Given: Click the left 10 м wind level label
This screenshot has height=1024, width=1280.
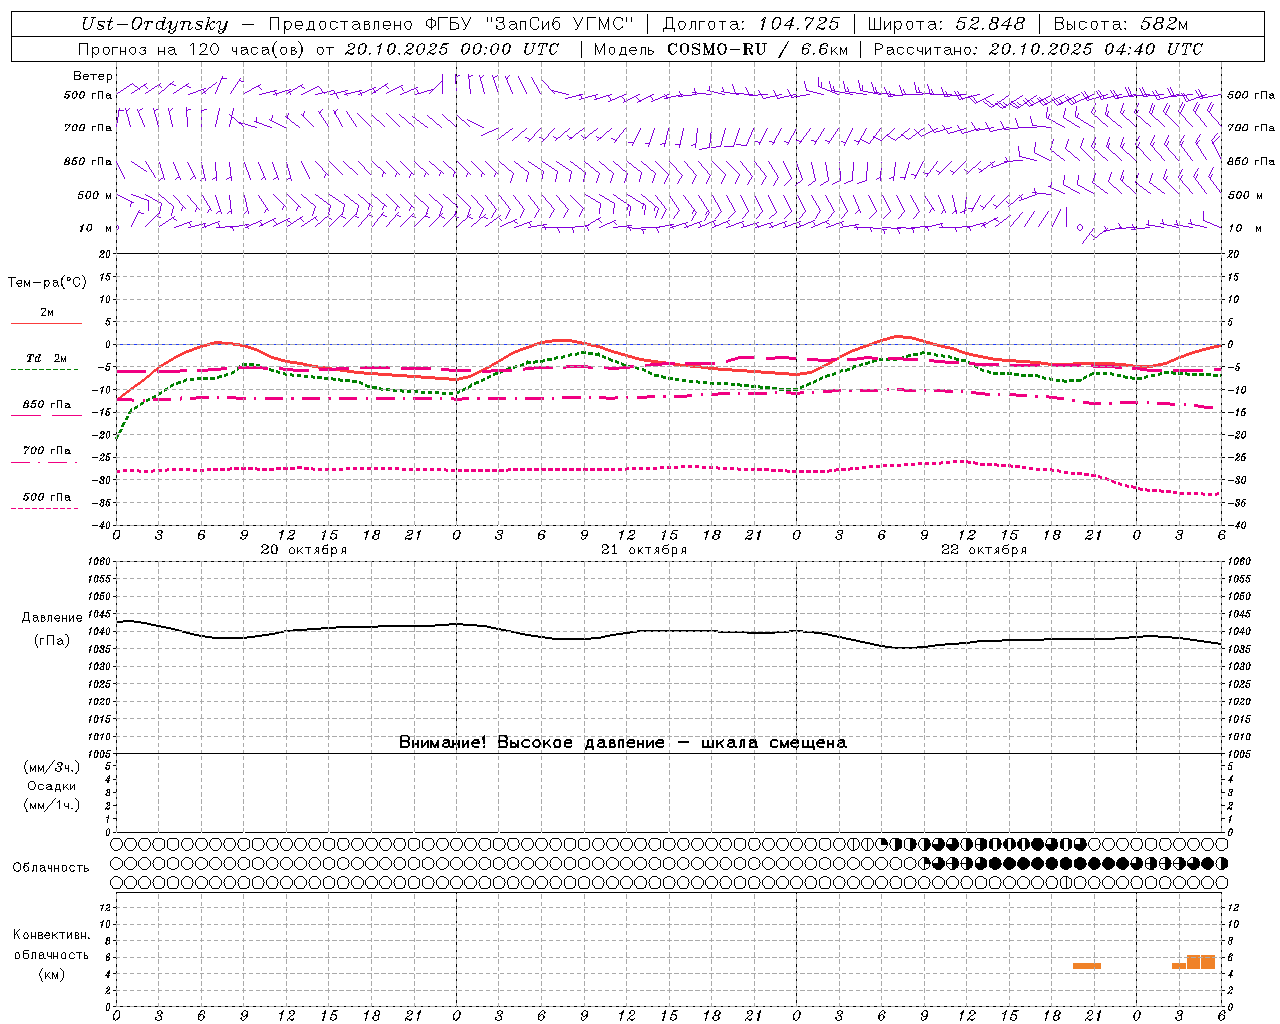Looking at the screenshot, I should [95, 228].
